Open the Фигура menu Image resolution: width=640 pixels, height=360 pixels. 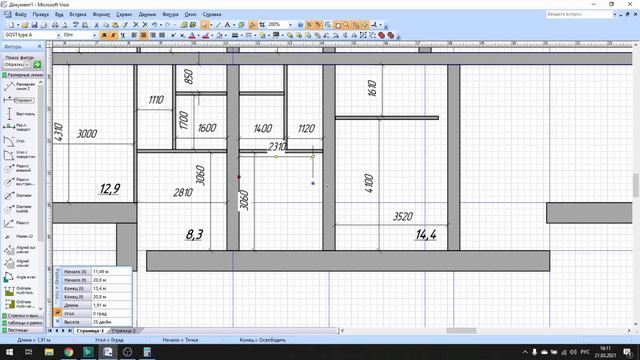tap(170, 14)
